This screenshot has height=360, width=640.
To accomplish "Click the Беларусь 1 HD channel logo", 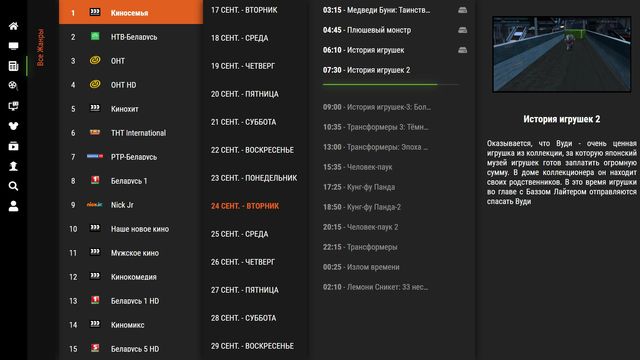I will 95,300.
